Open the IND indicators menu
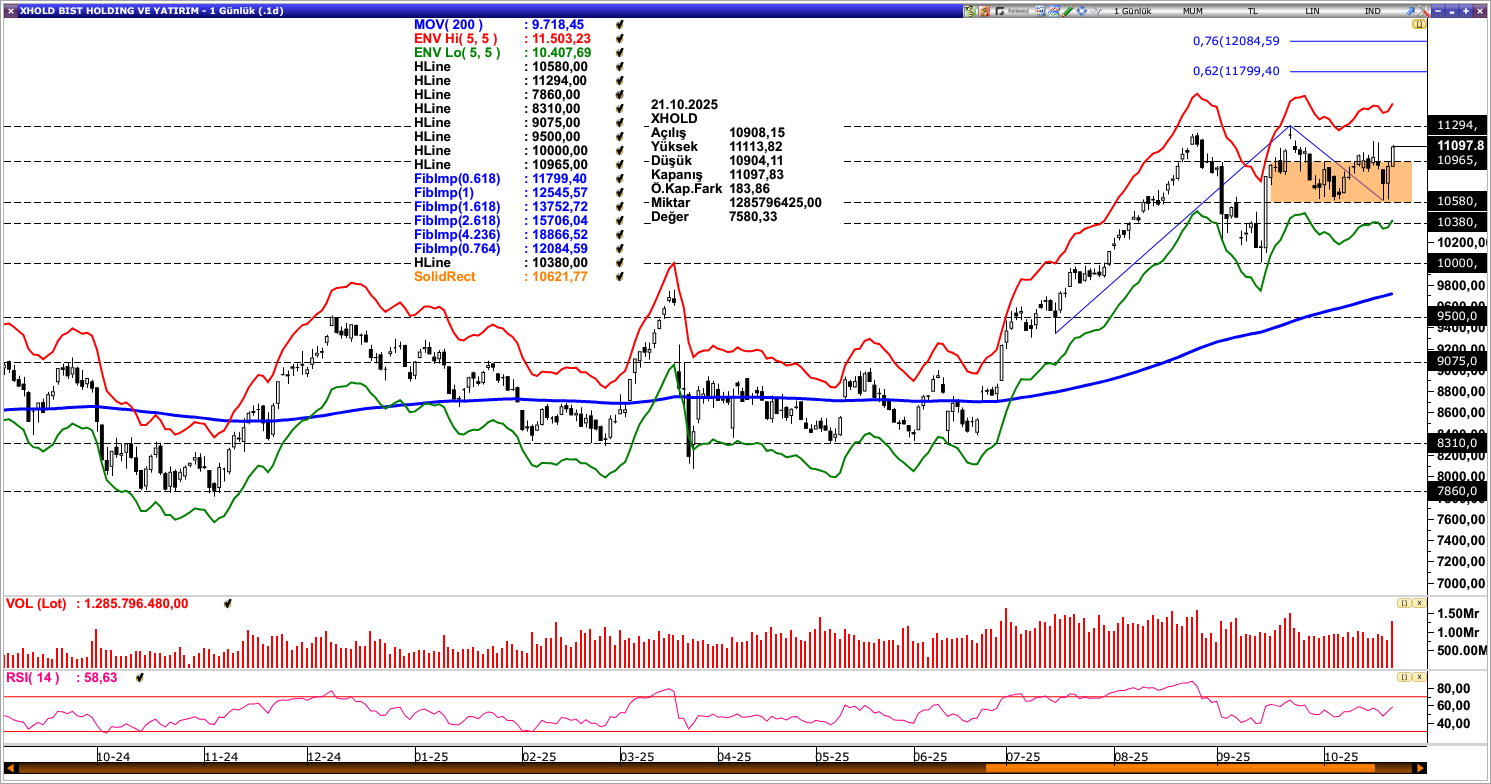The height and width of the screenshot is (784, 1491). pyautogui.click(x=1372, y=11)
